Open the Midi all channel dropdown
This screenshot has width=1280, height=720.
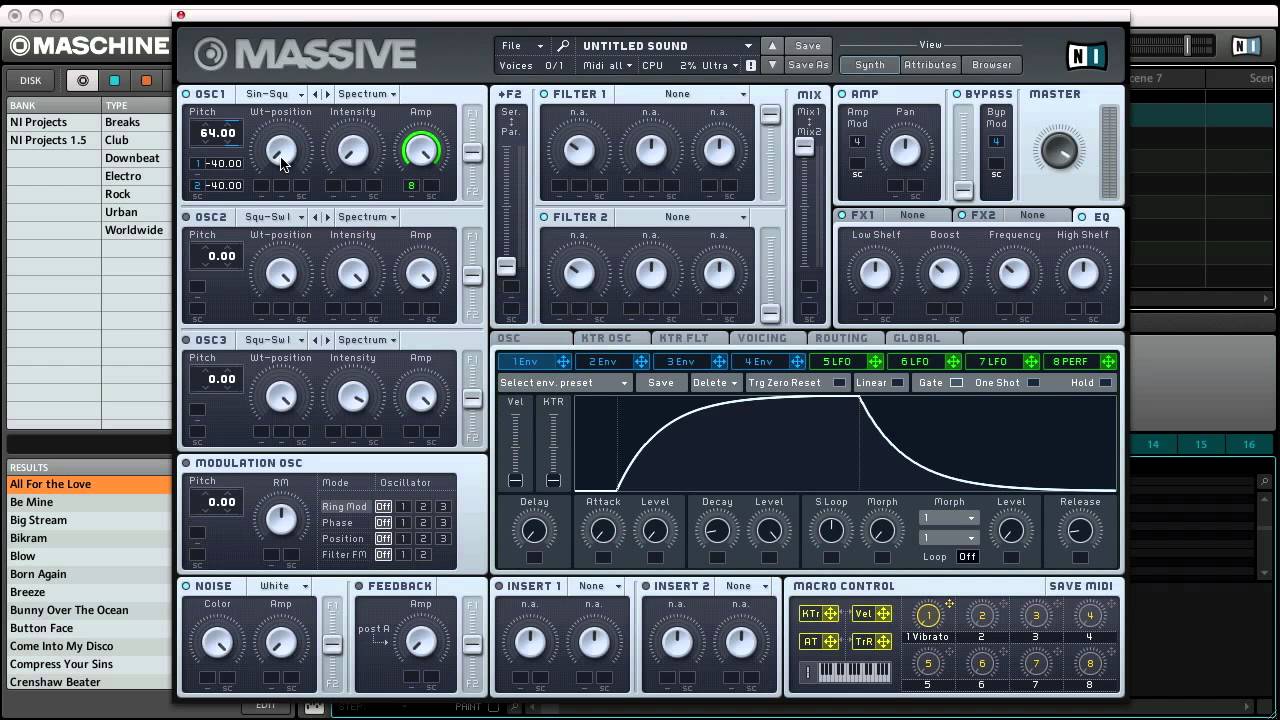607,66
